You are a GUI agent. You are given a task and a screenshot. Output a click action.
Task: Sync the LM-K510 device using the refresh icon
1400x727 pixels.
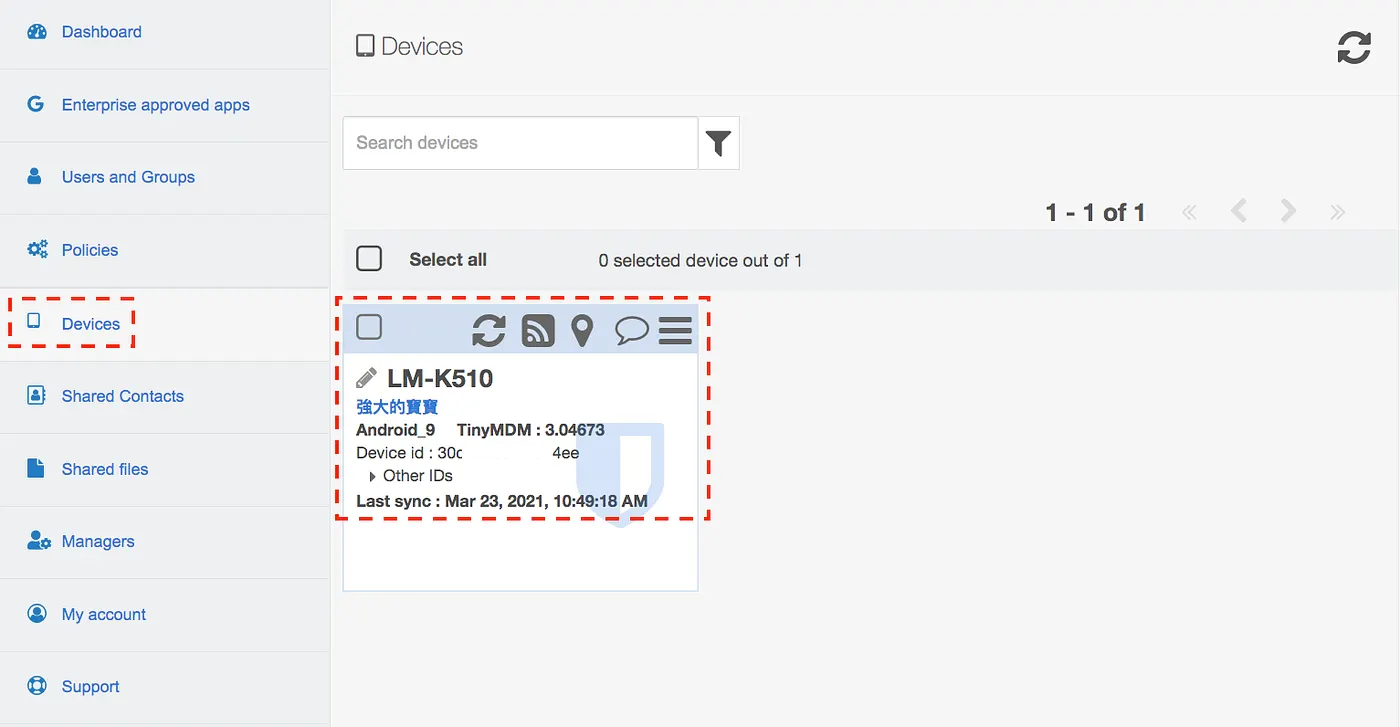coord(489,330)
